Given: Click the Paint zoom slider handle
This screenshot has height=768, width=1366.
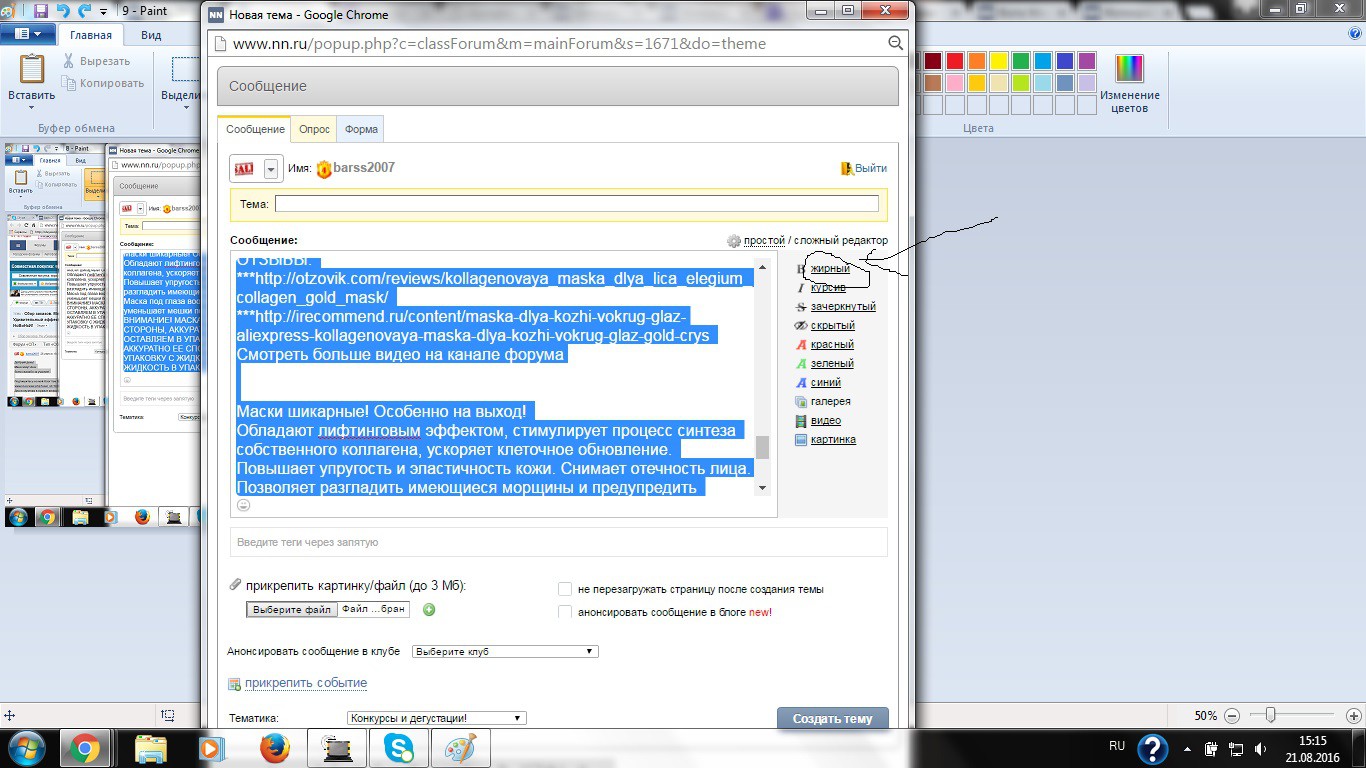Looking at the screenshot, I should click(x=1271, y=715).
